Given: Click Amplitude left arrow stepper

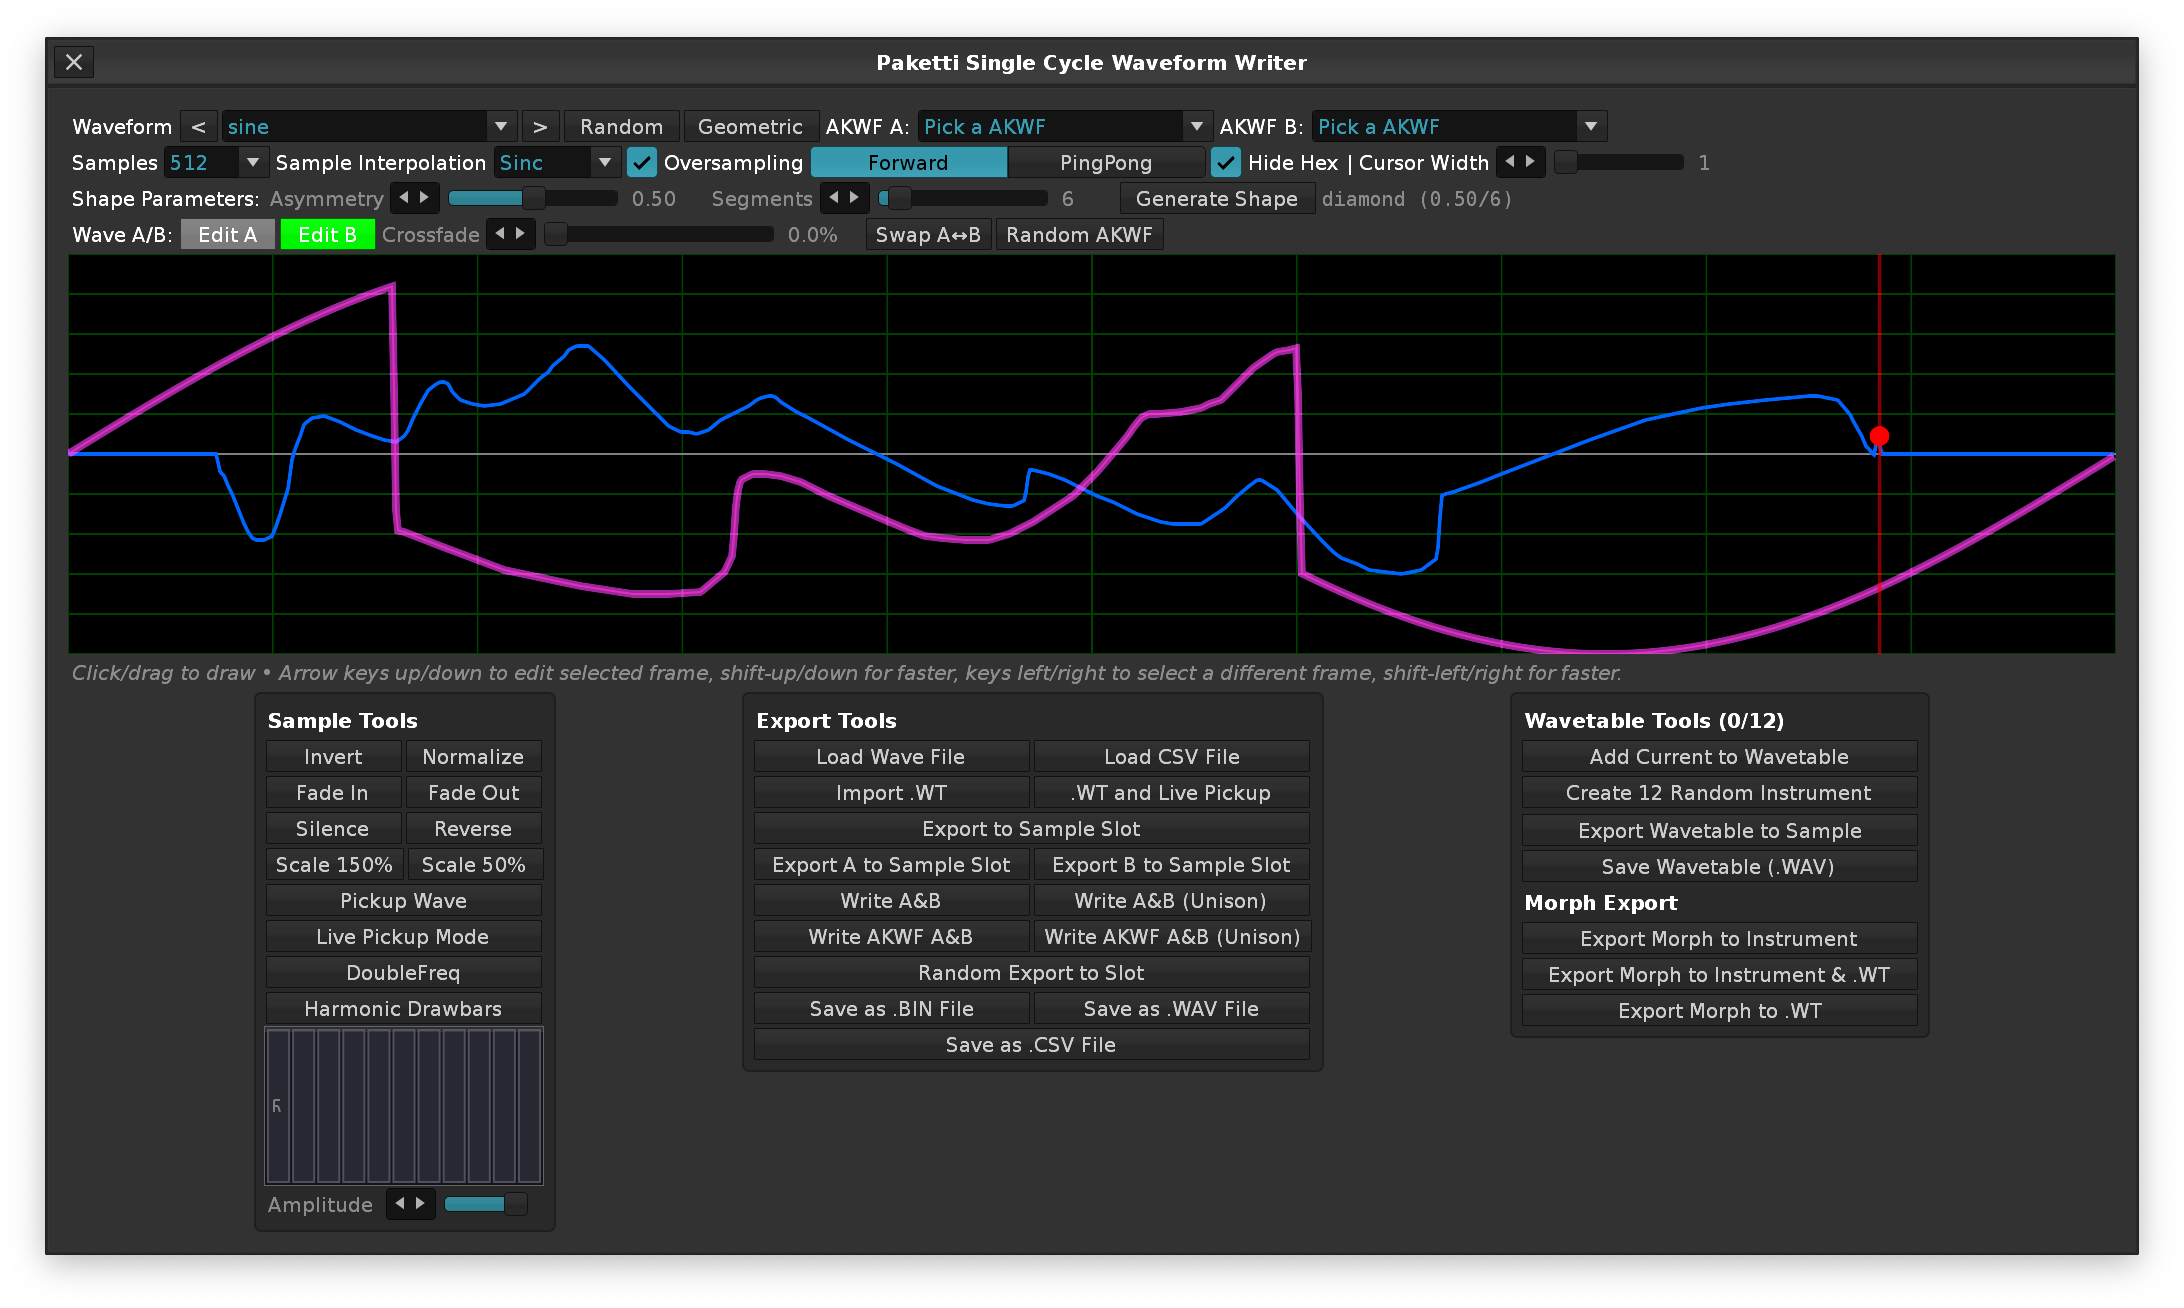Looking at the screenshot, I should pyautogui.click(x=400, y=1203).
